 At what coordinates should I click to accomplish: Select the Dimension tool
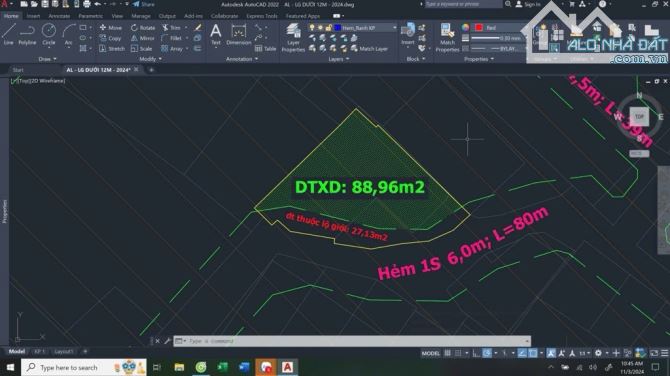click(x=238, y=34)
